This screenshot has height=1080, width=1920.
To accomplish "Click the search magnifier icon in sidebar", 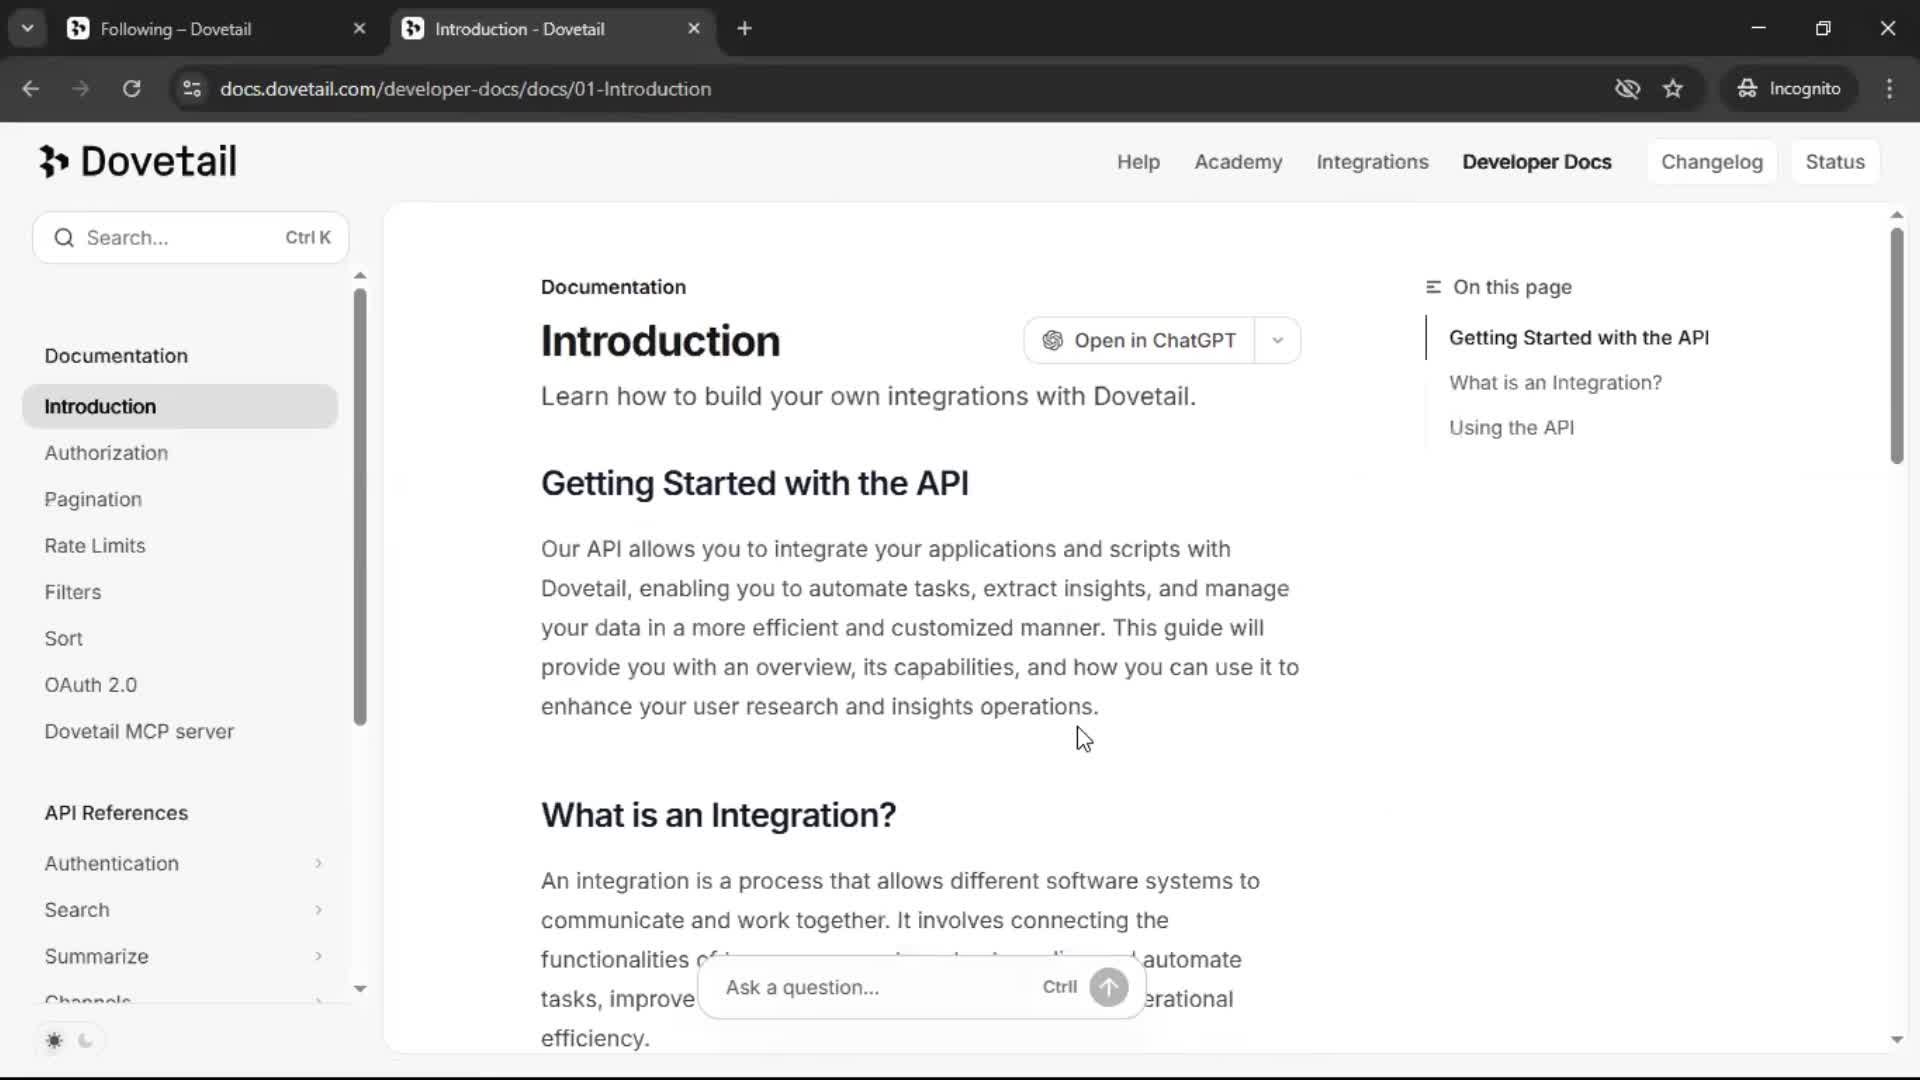I will (x=64, y=238).
